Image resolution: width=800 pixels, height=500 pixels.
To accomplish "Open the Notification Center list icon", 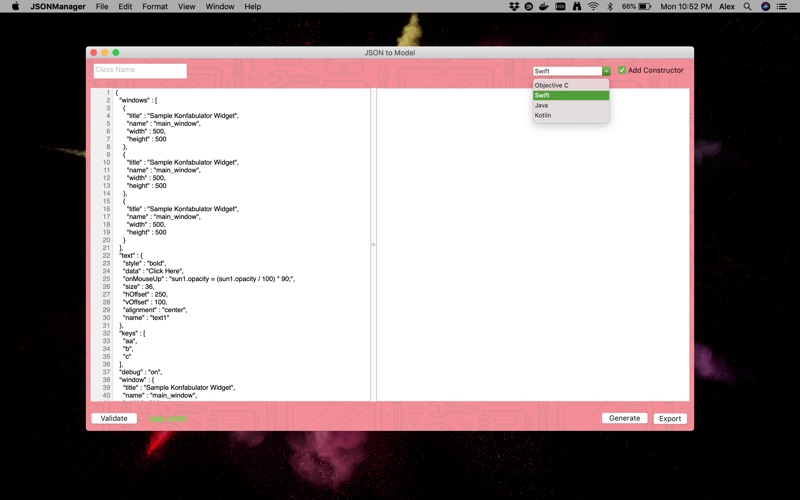I will coord(782,6).
